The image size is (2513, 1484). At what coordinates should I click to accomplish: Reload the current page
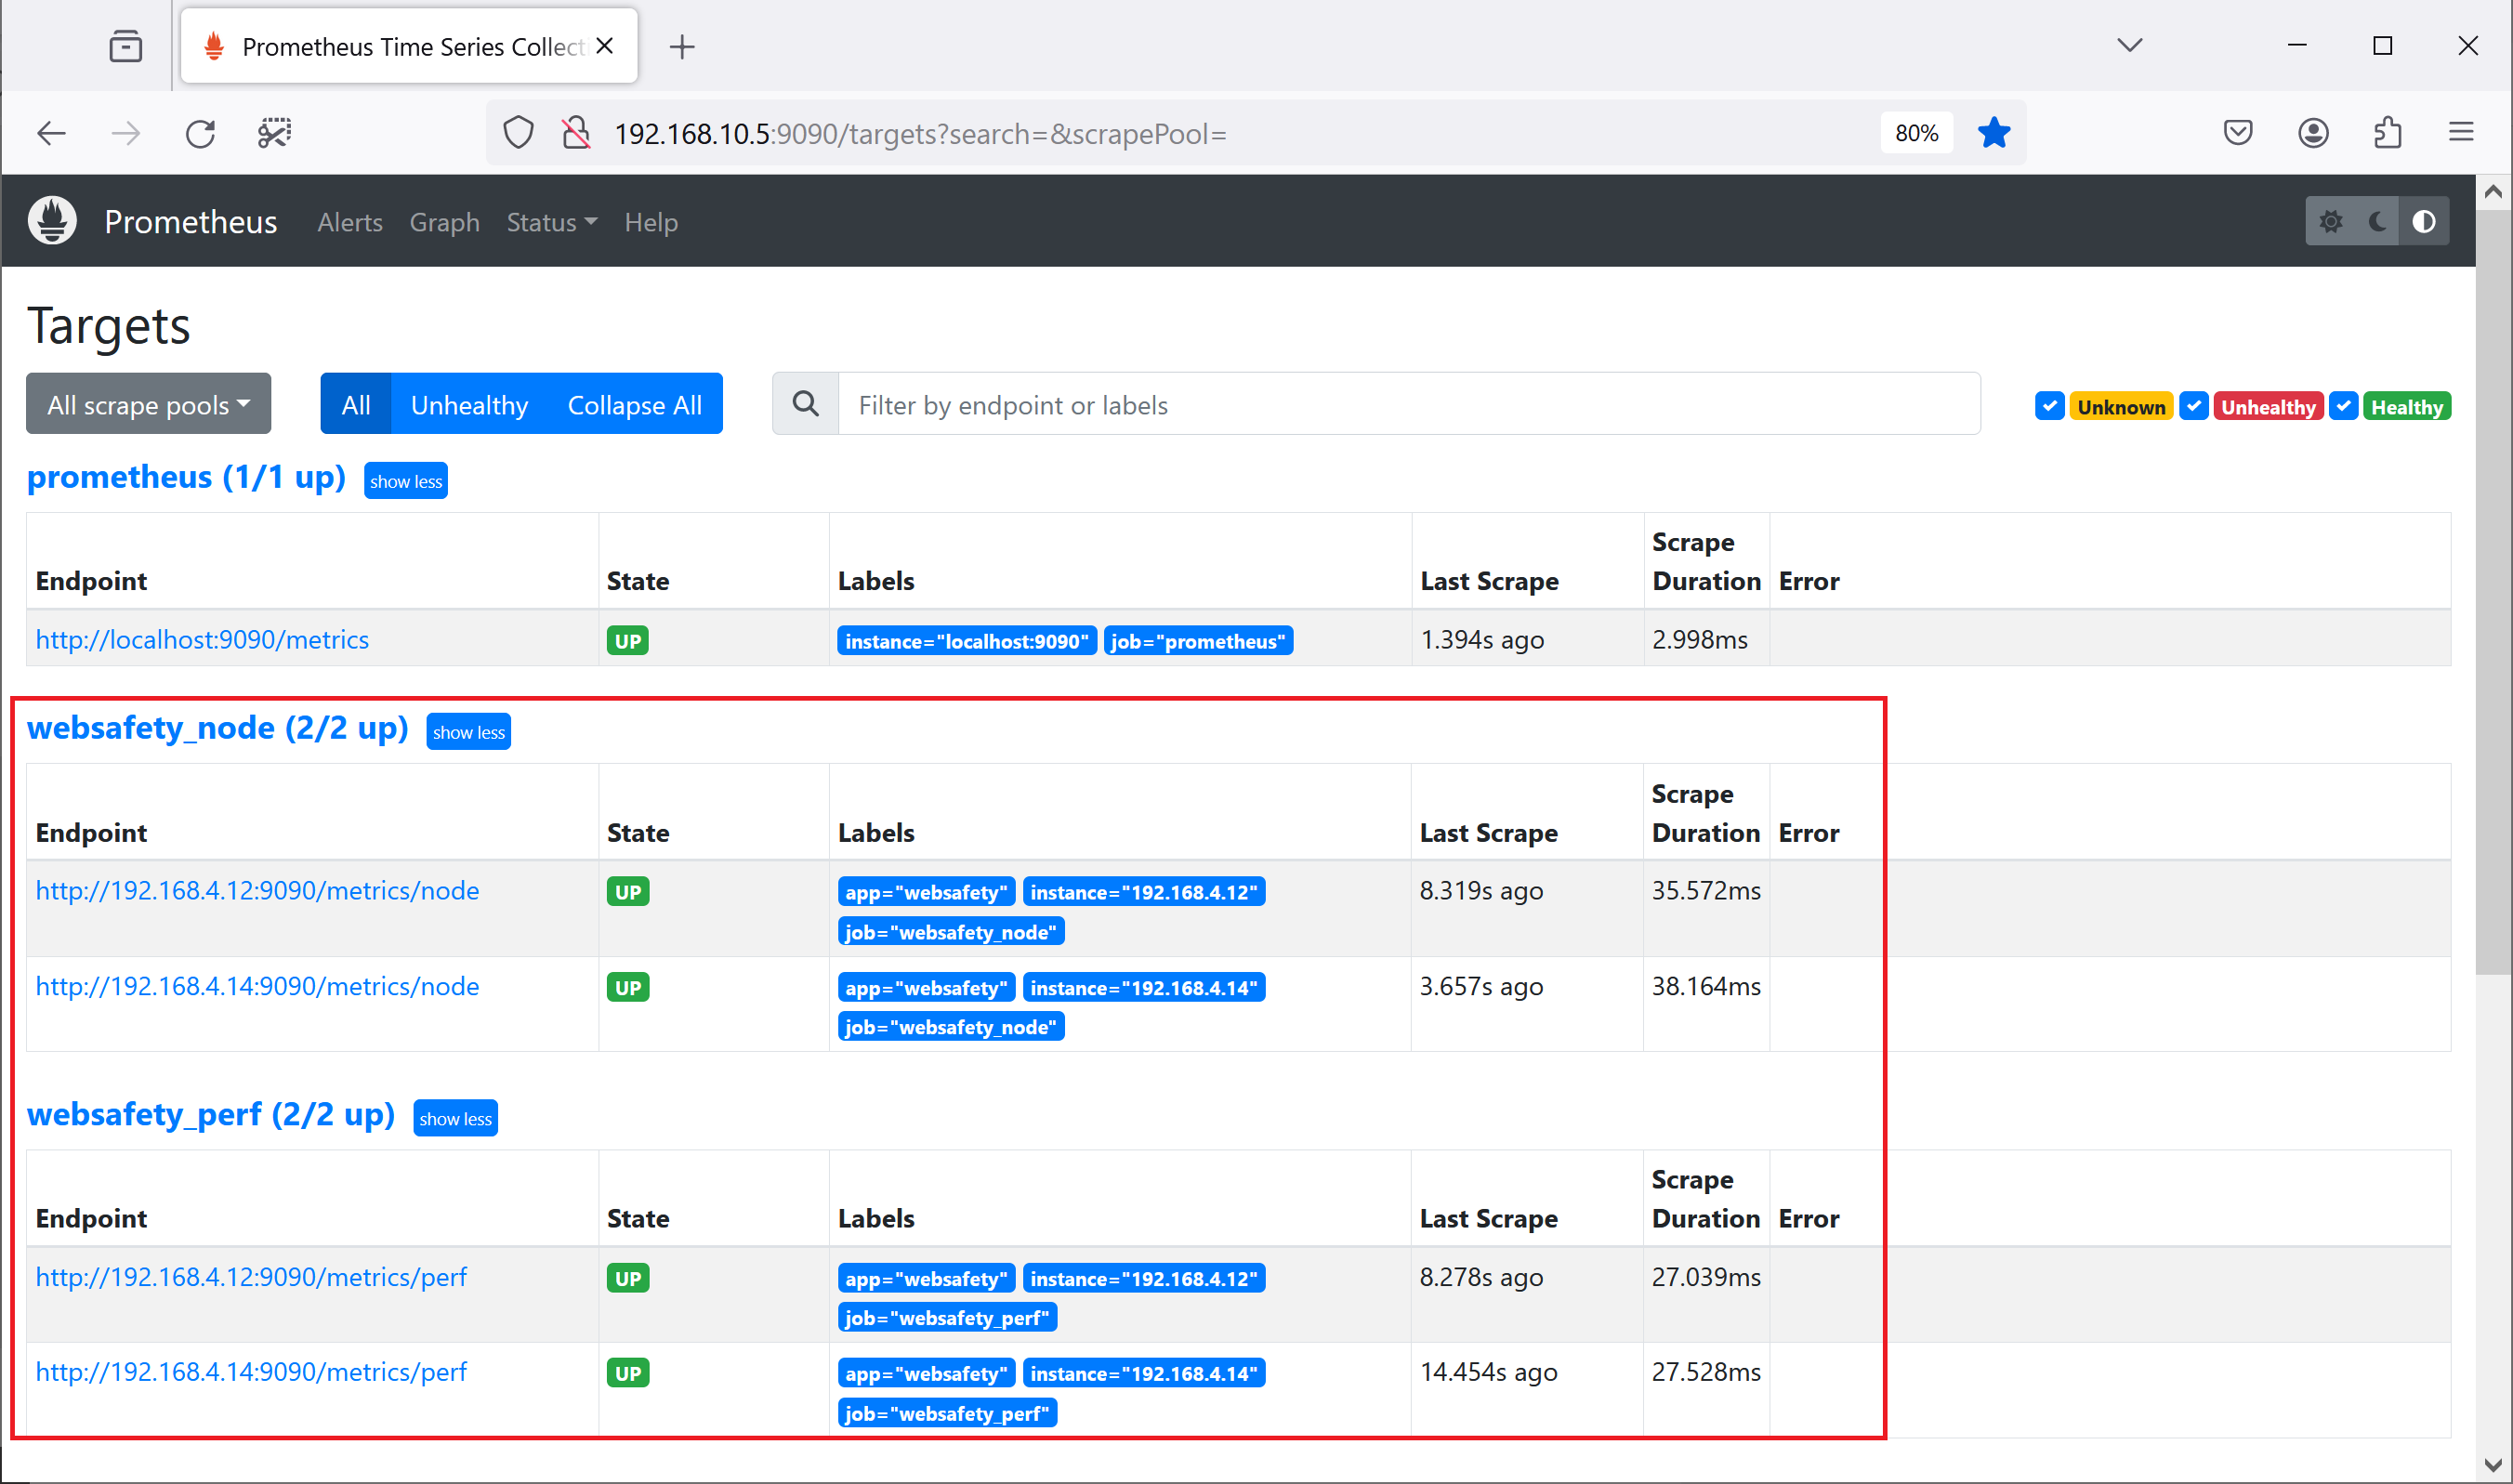coord(200,133)
